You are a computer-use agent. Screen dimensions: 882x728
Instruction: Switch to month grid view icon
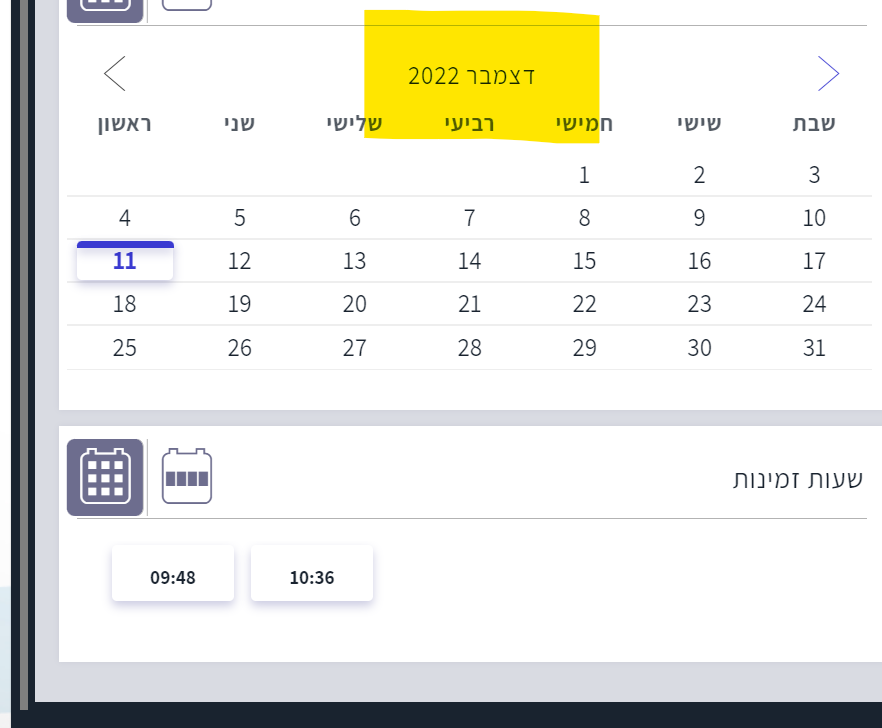(105, 477)
